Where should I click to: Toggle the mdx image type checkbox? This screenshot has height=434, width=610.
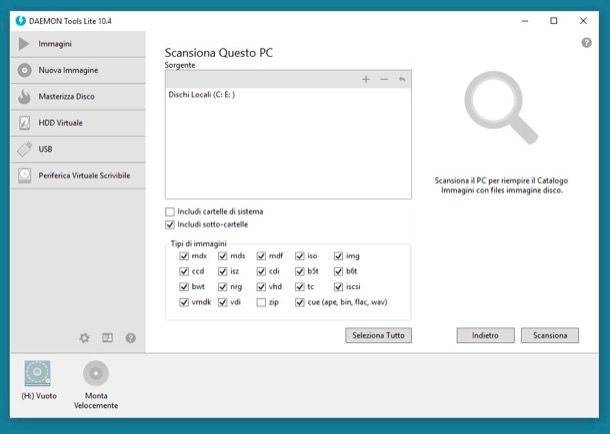point(184,256)
